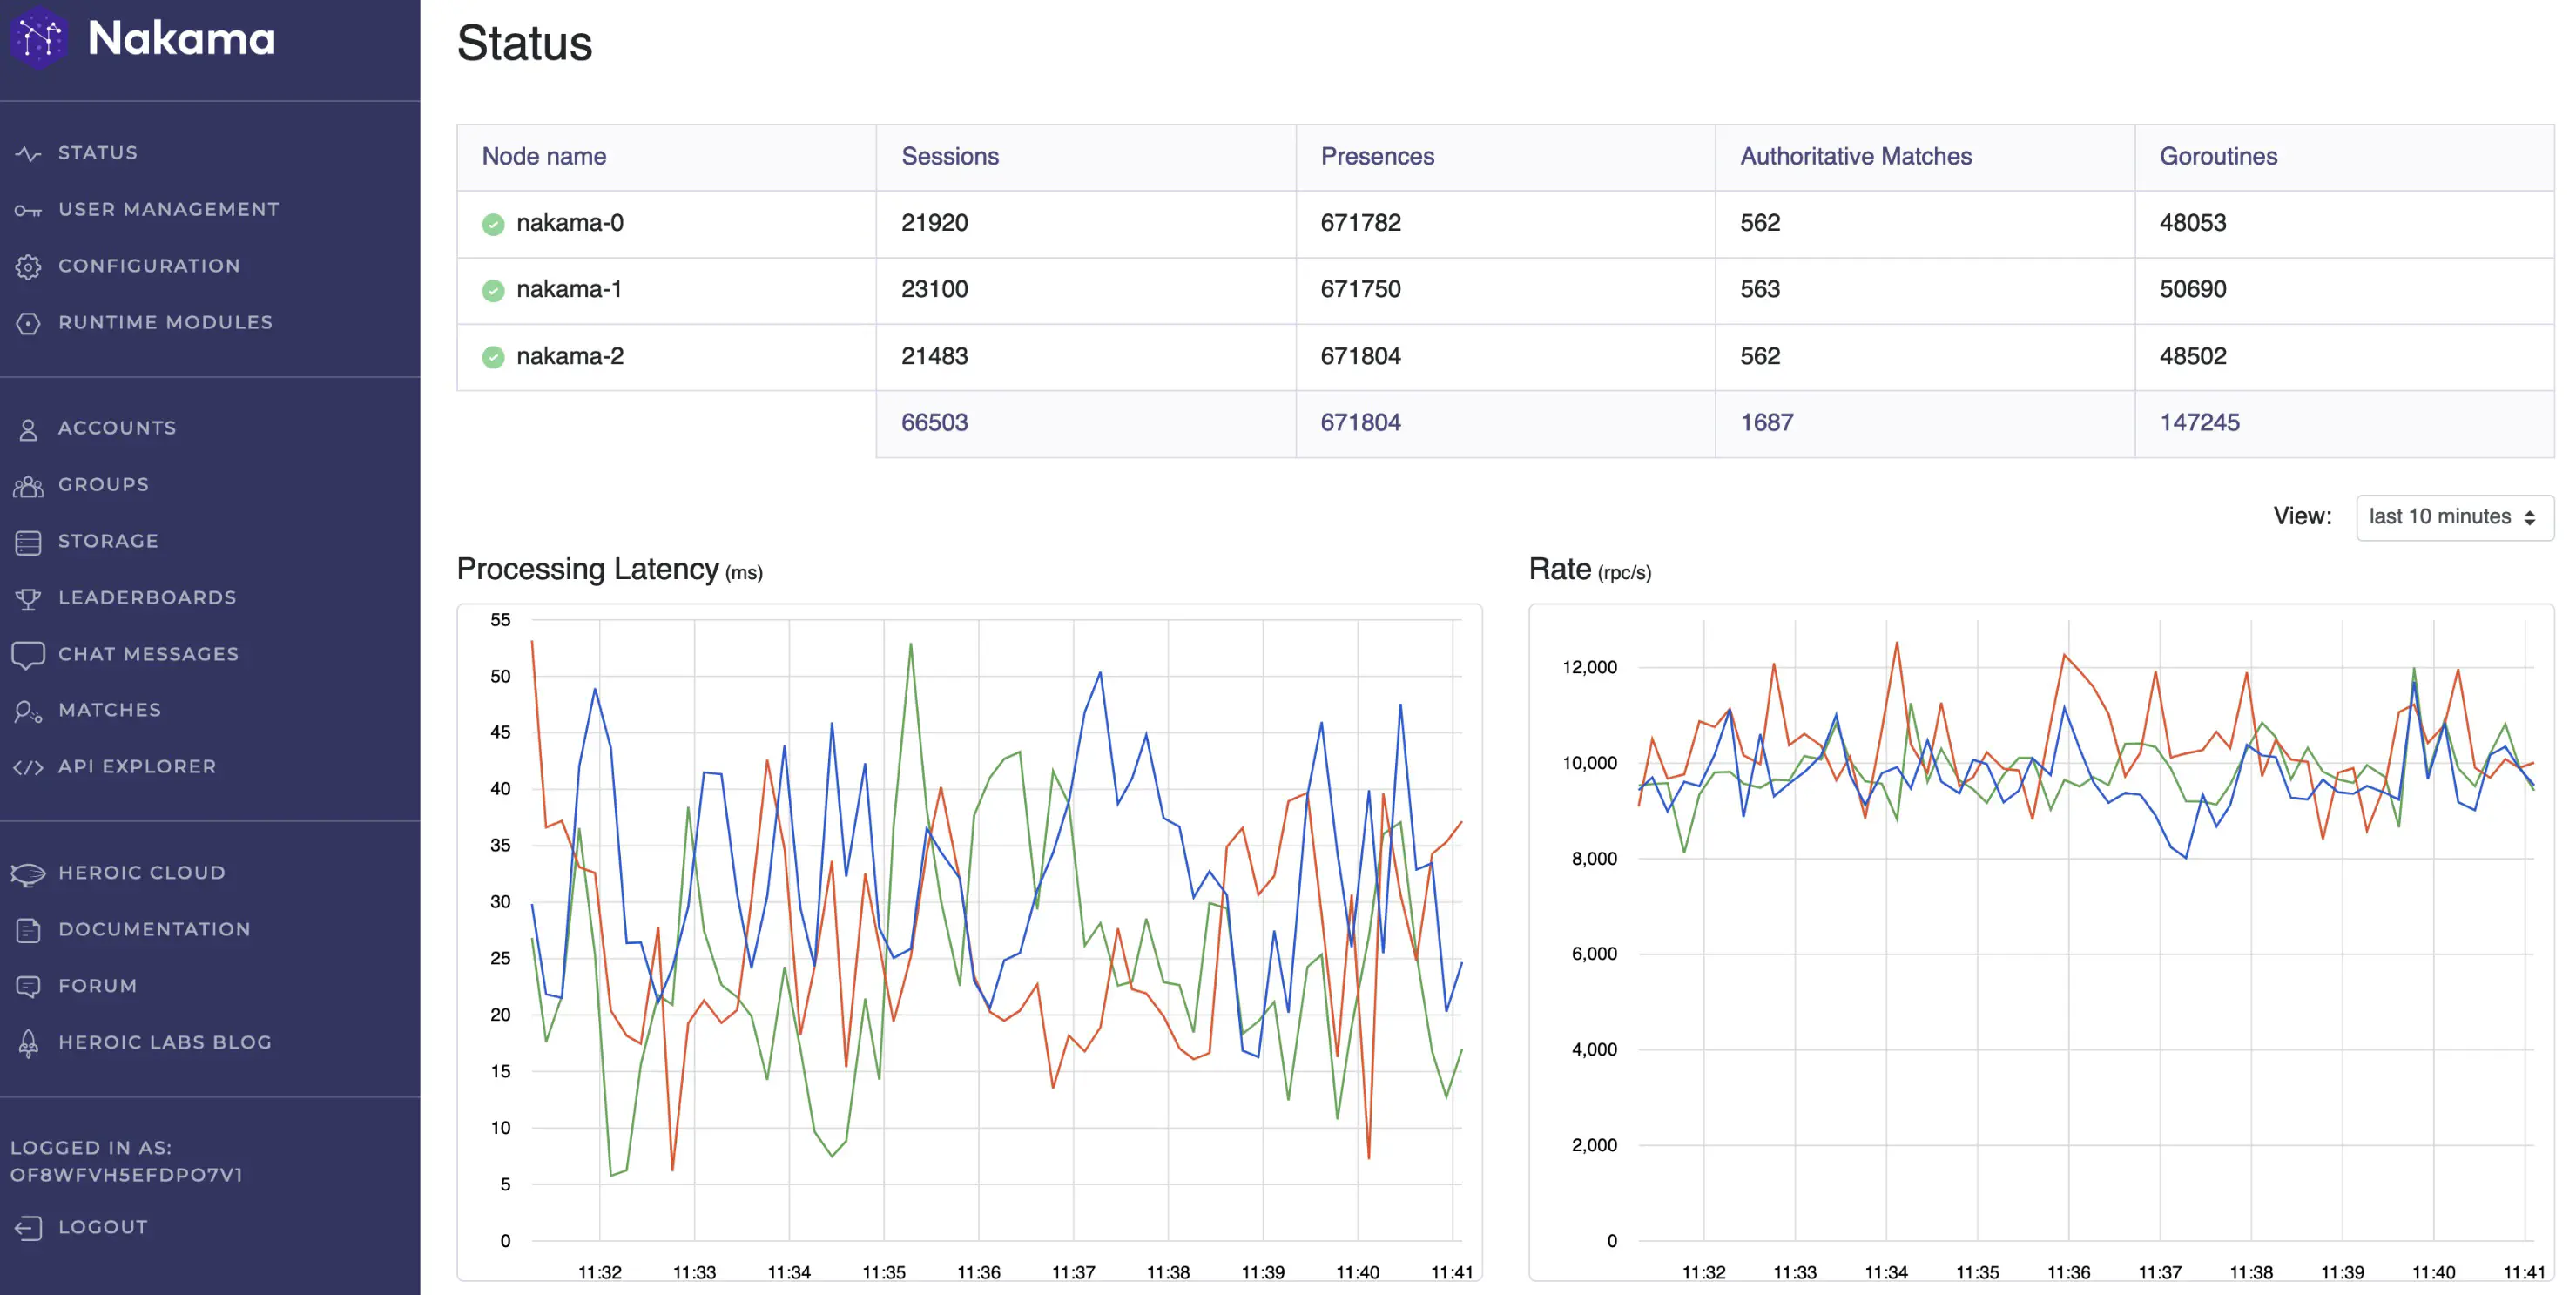Open the Heroic Labs Blog link
Image resolution: width=2576 pixels, height=1295 pixels.
pos(165,1042)
